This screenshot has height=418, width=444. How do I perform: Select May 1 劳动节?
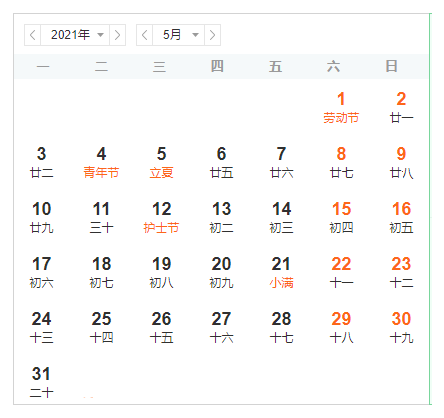click(x=341, y=107)
